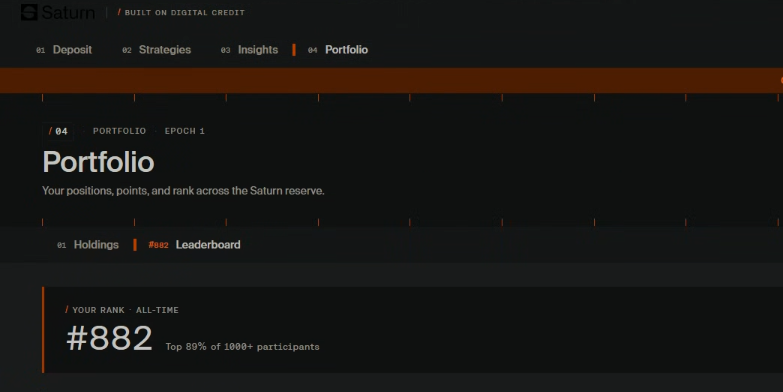Screen dimensions: 783x392
Task: Click Top 89% of 1000+ participants text
Action: tap(243, 347)
